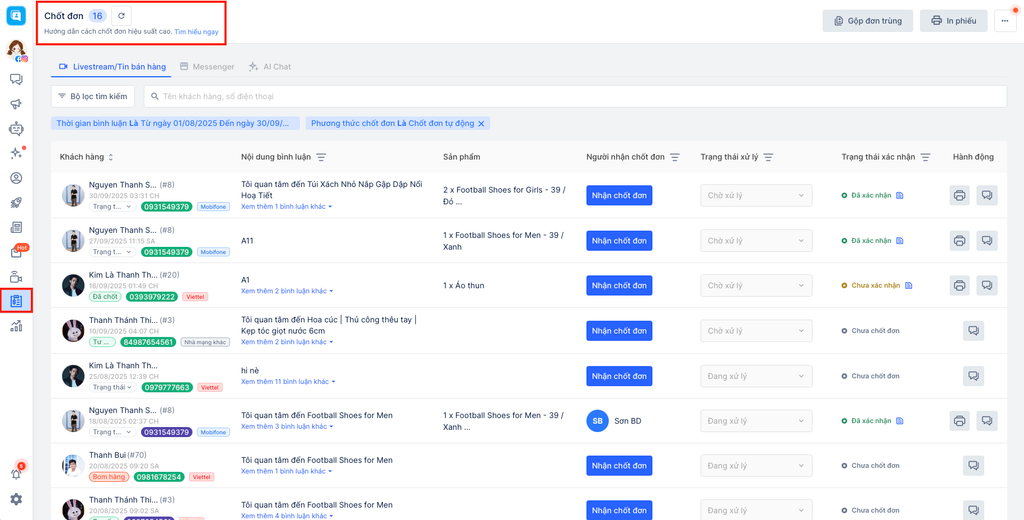Click the chatbot robot icon in sidebar
This screenshot has width=1024, height=520.
[16, 128]
